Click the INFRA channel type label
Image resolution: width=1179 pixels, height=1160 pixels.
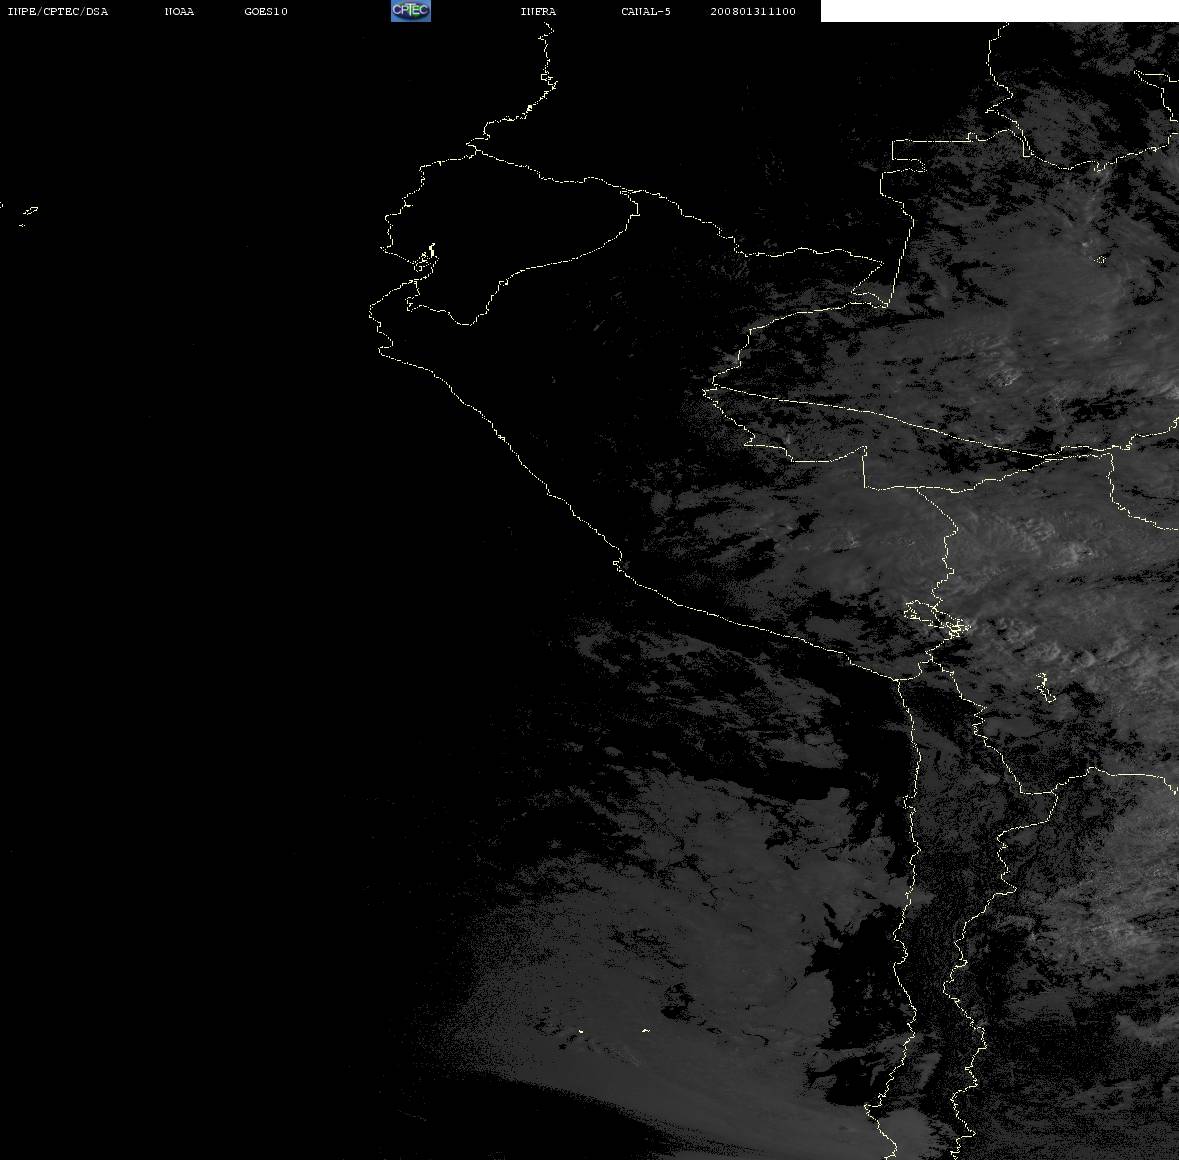538,11
